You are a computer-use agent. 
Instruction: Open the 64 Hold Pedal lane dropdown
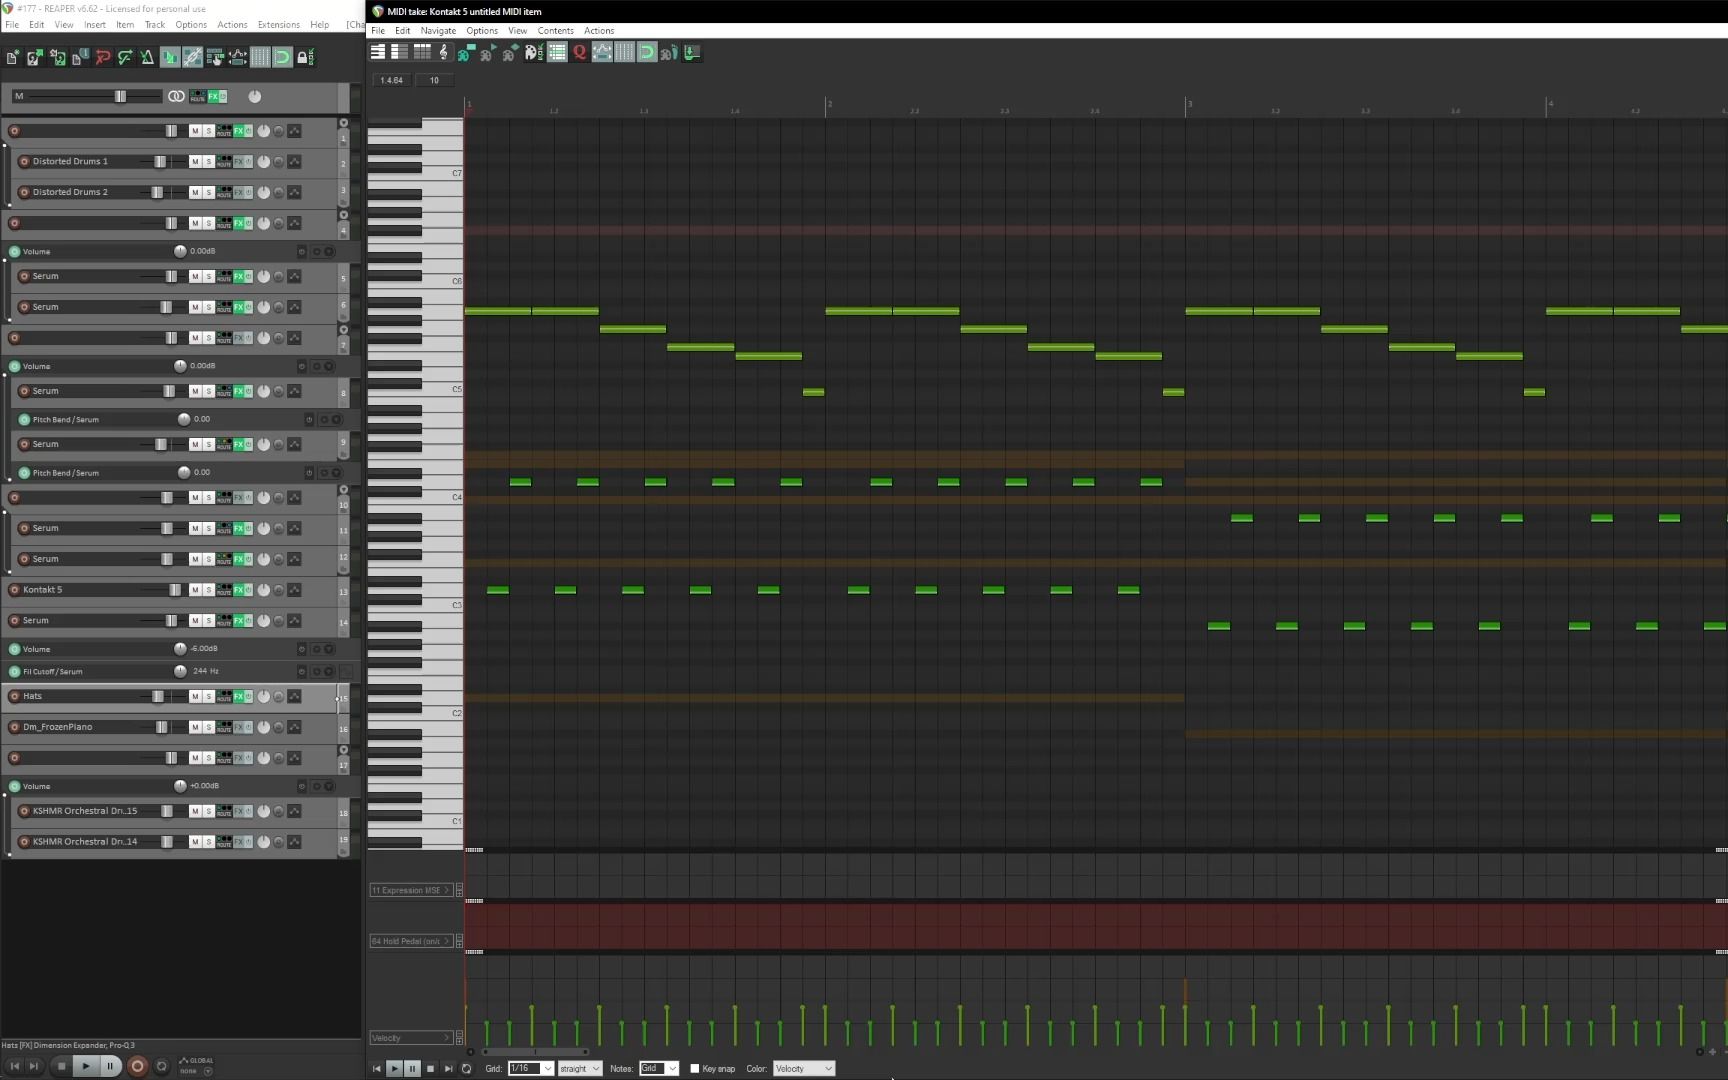(411, 941)
